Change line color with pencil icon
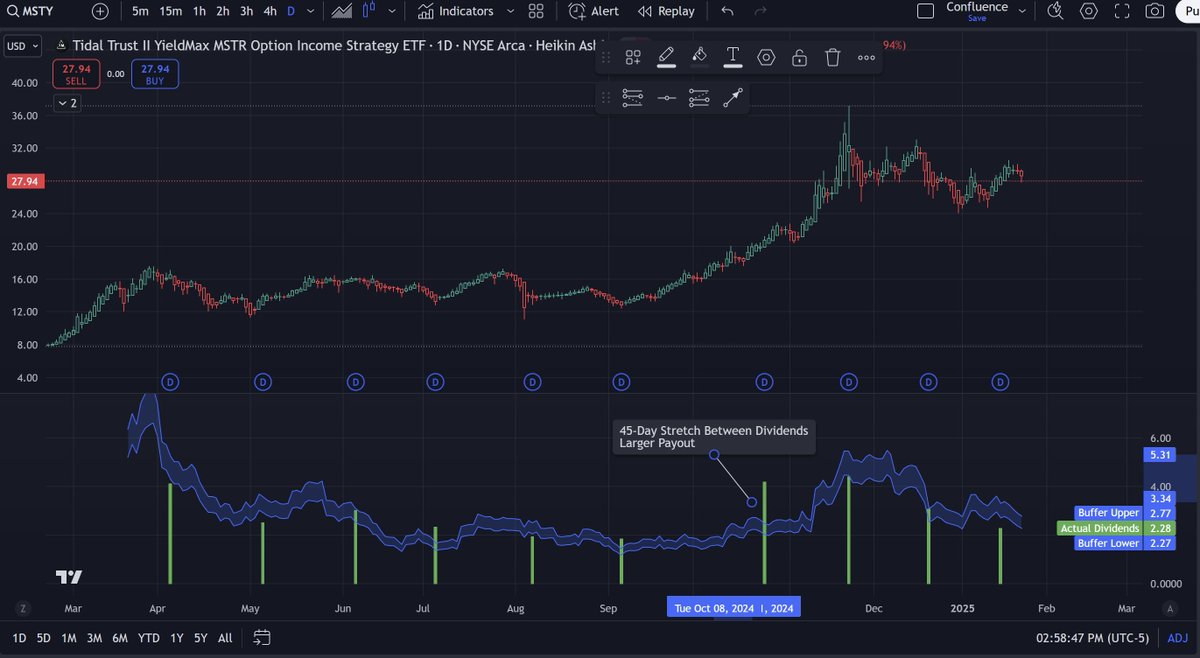 666,57
